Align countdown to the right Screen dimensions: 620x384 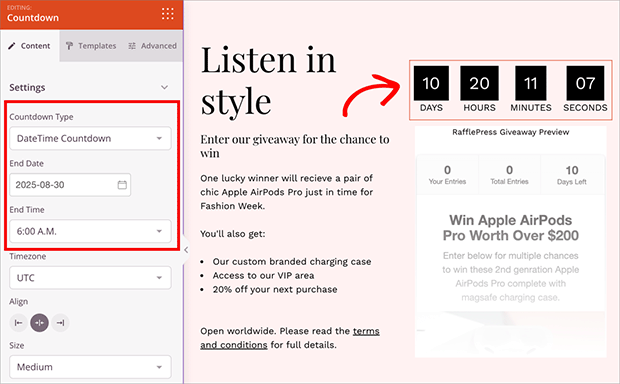click(x=60, y=323)
